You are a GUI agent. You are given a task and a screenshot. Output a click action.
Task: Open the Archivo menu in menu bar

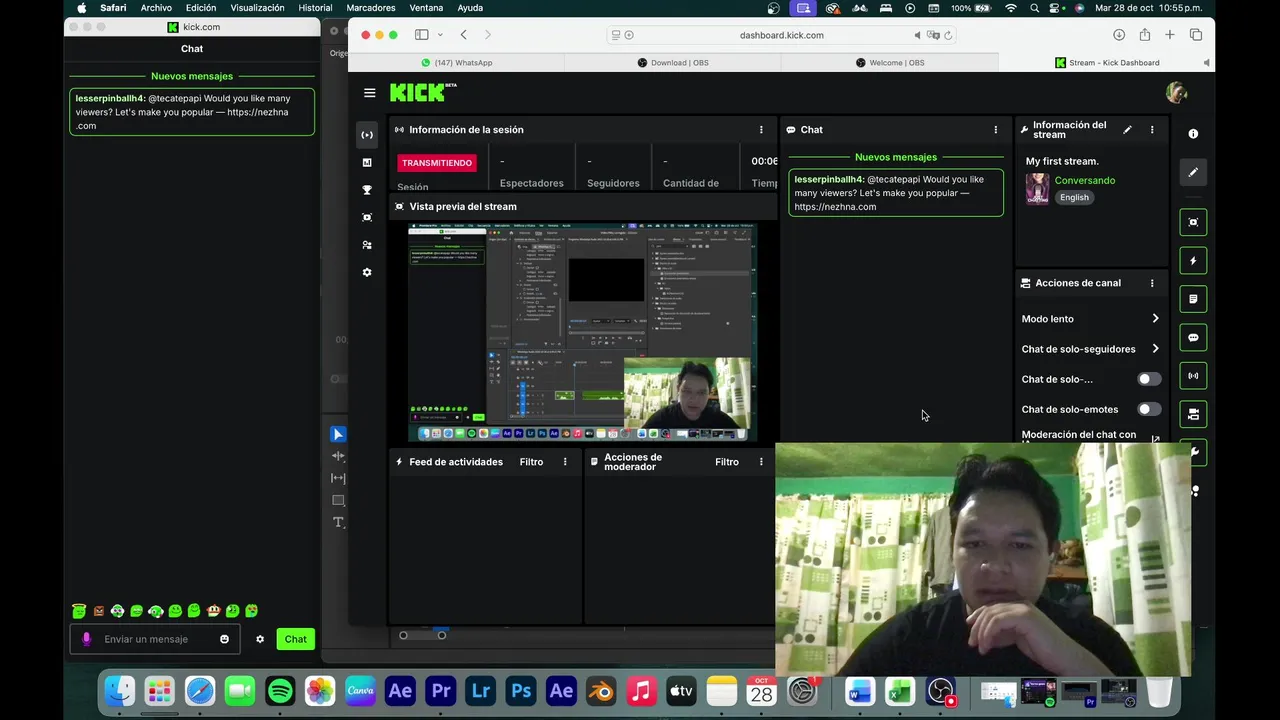[x=156, y=8]
